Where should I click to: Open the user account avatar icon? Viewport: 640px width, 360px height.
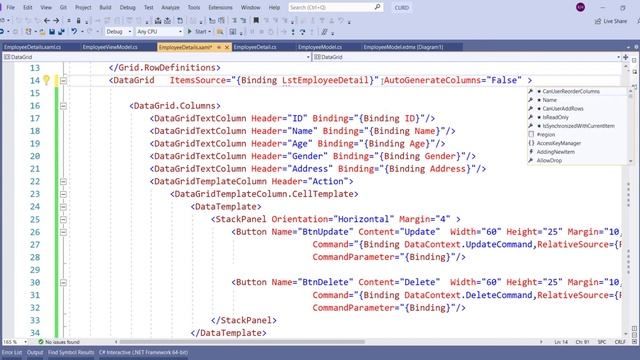point(580,7)
